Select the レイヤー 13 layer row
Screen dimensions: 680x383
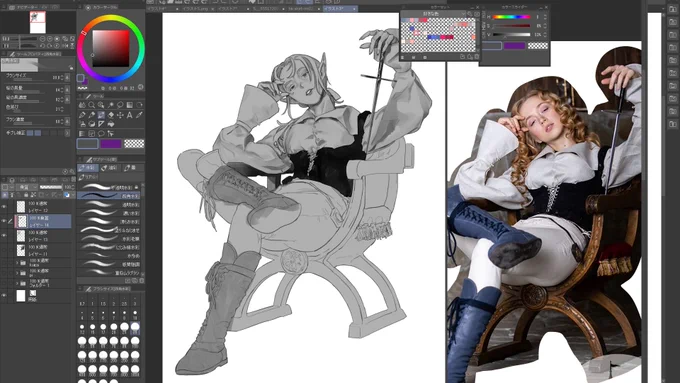(43, 236)
